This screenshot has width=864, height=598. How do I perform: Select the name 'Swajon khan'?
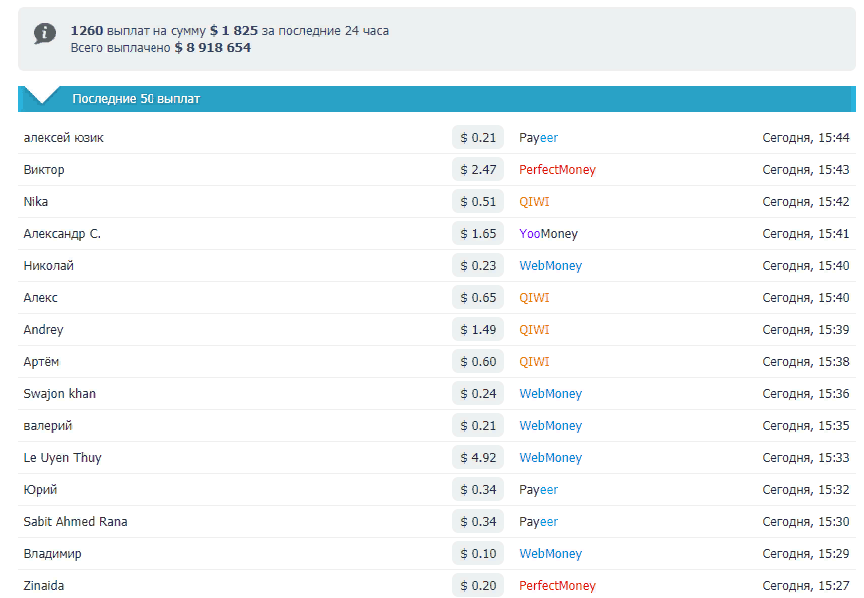pyautogui.click(x=60, y=394)
